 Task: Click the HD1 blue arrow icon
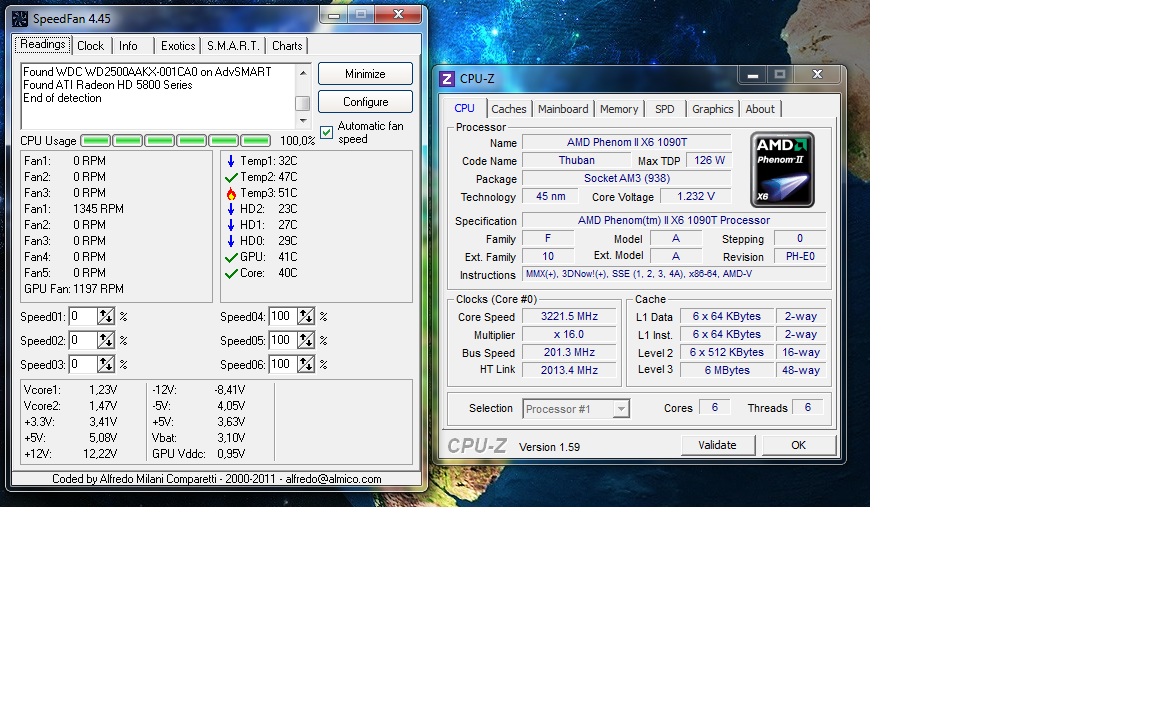pyautogui.click(x=231, y=225)
